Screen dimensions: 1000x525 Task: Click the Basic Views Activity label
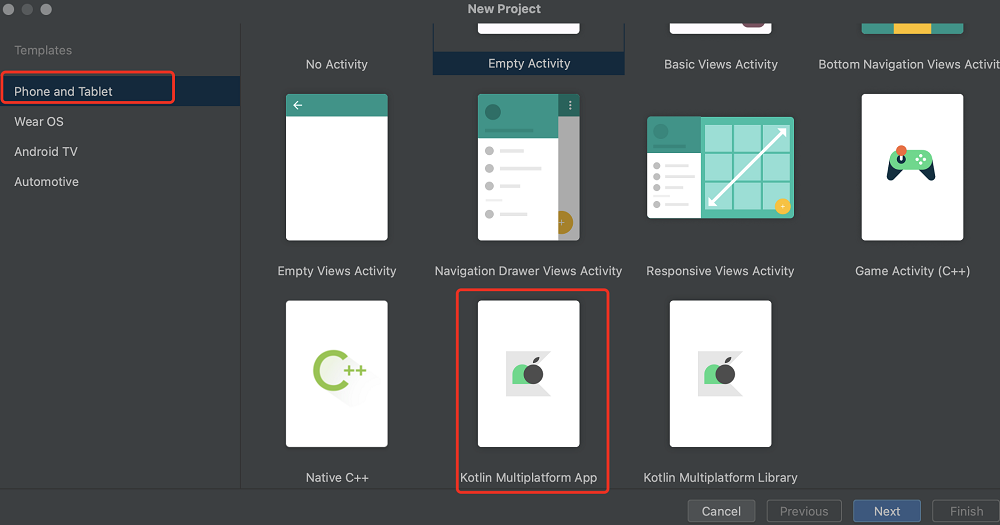point(721,64)
